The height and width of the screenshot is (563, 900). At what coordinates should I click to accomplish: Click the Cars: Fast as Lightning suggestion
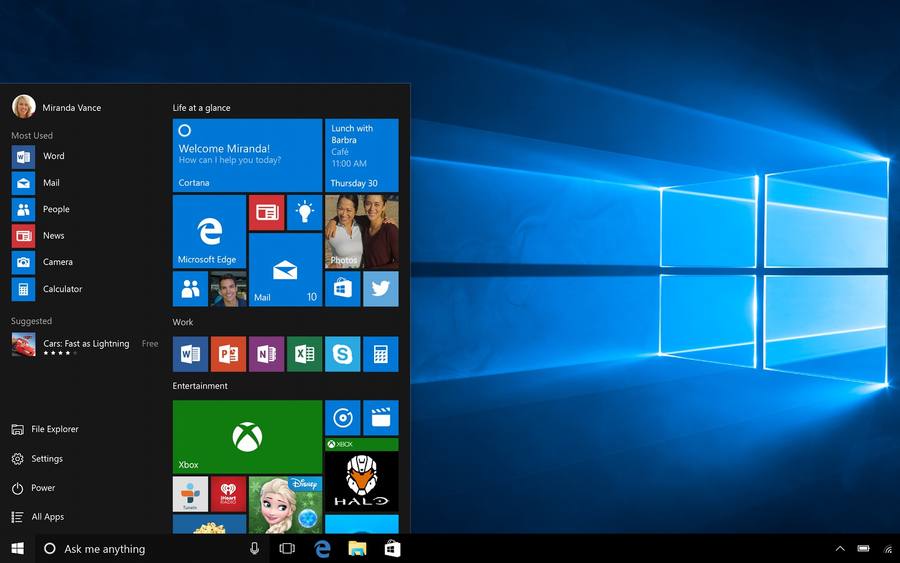coord(84,345)
